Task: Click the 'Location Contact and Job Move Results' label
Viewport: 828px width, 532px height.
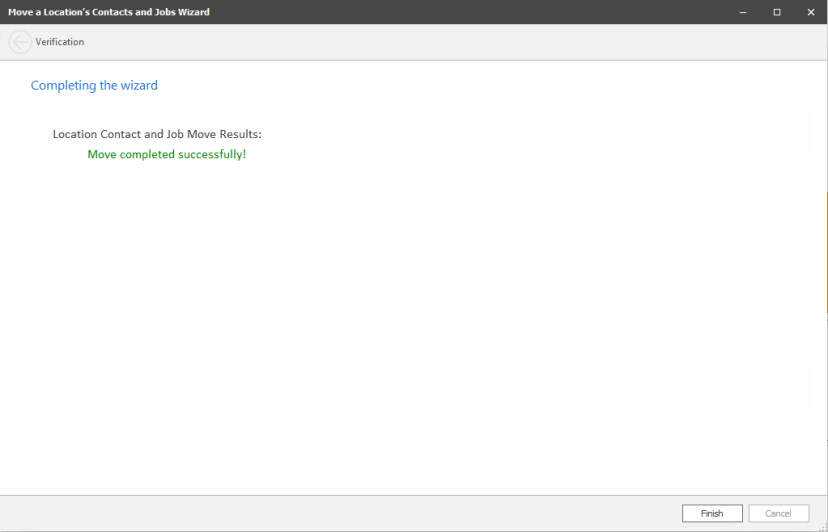Action: 157,134
